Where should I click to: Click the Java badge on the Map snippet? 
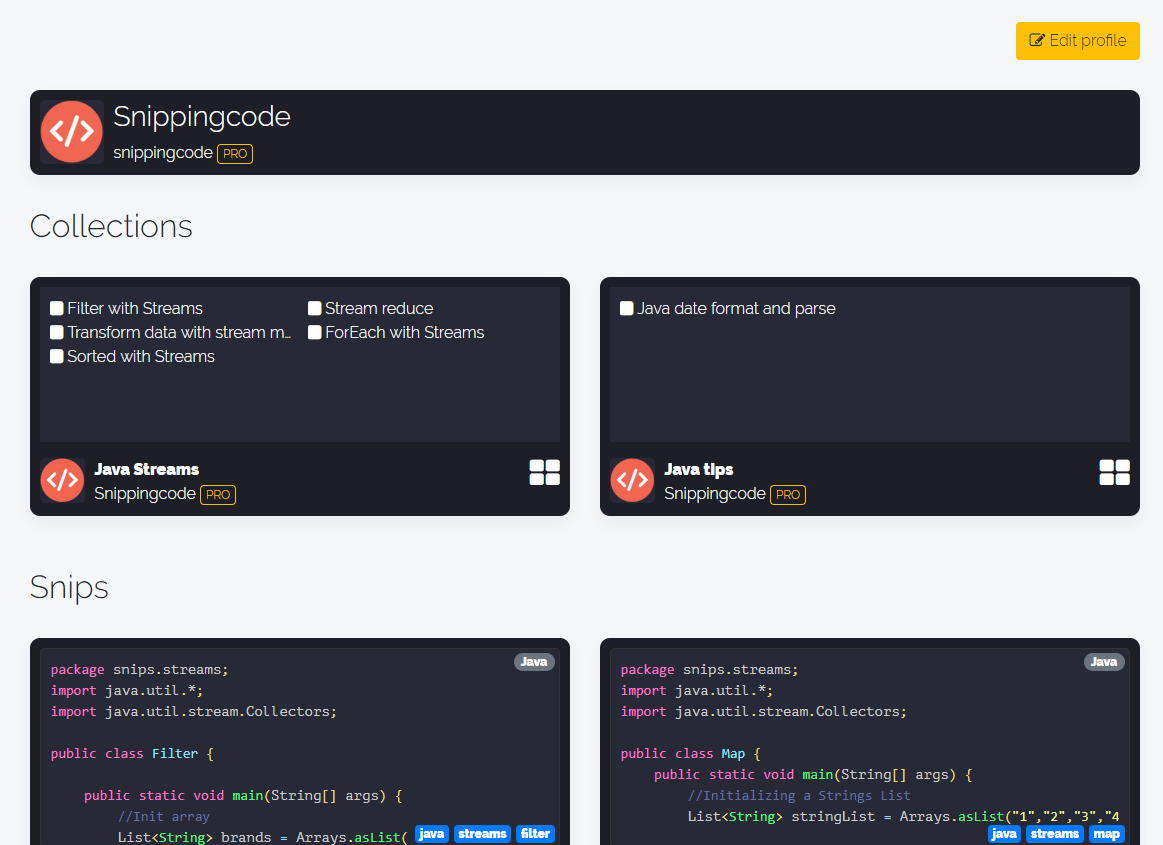coord(1103,661)
